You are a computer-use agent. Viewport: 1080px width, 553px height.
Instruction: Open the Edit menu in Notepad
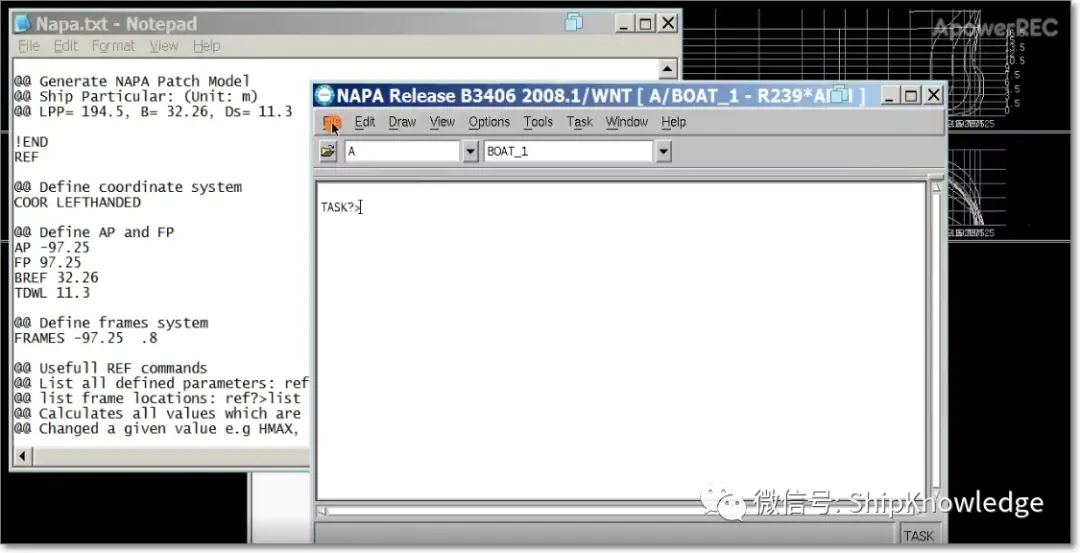(x=65, y=46)
